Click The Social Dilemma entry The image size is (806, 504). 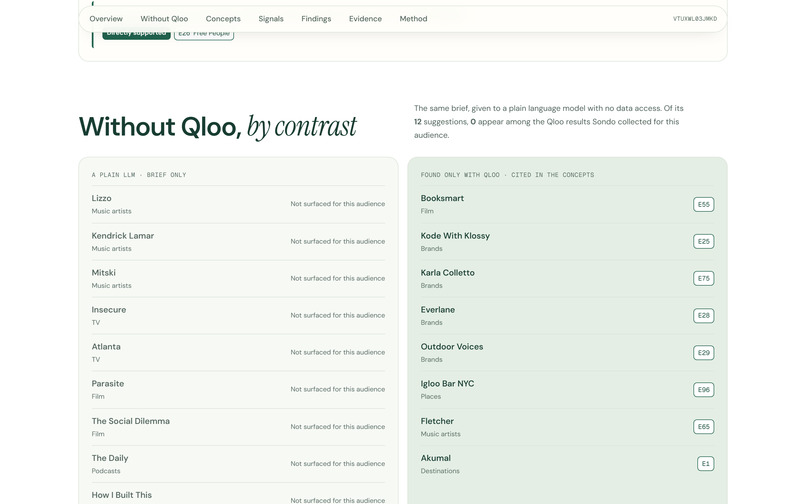coord(239,427)
